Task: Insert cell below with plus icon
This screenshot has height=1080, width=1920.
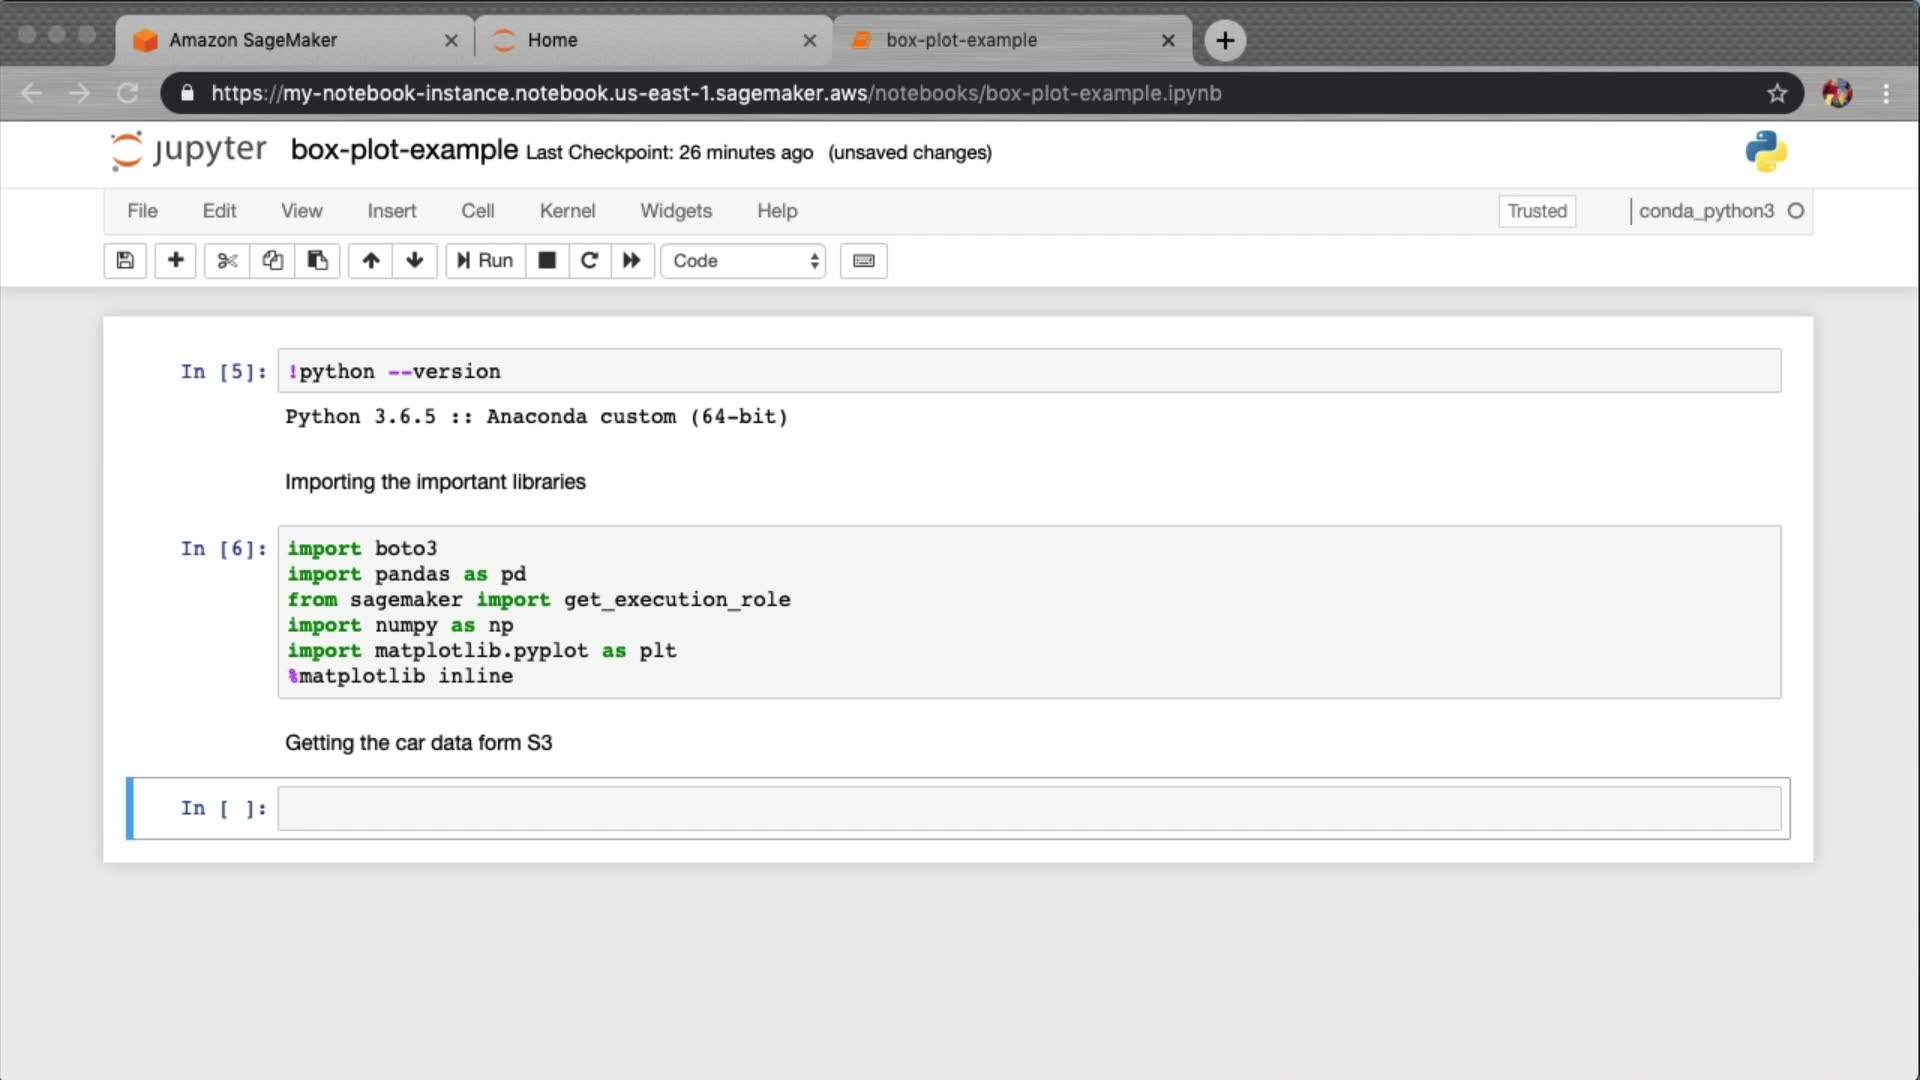Action: coord(175,261)
